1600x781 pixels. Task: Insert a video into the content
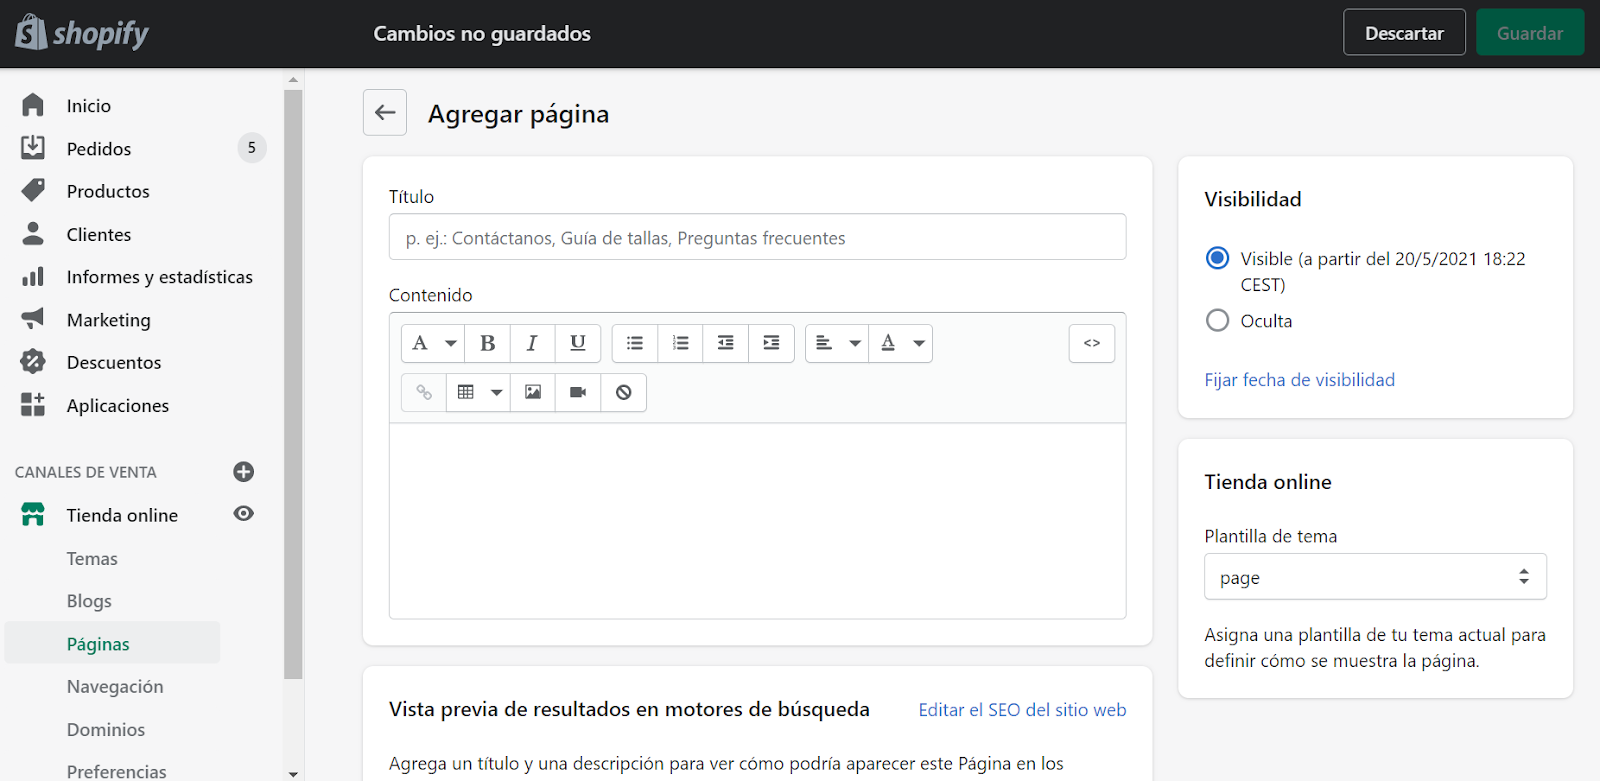pyautogui.click(x=578, y=392)
